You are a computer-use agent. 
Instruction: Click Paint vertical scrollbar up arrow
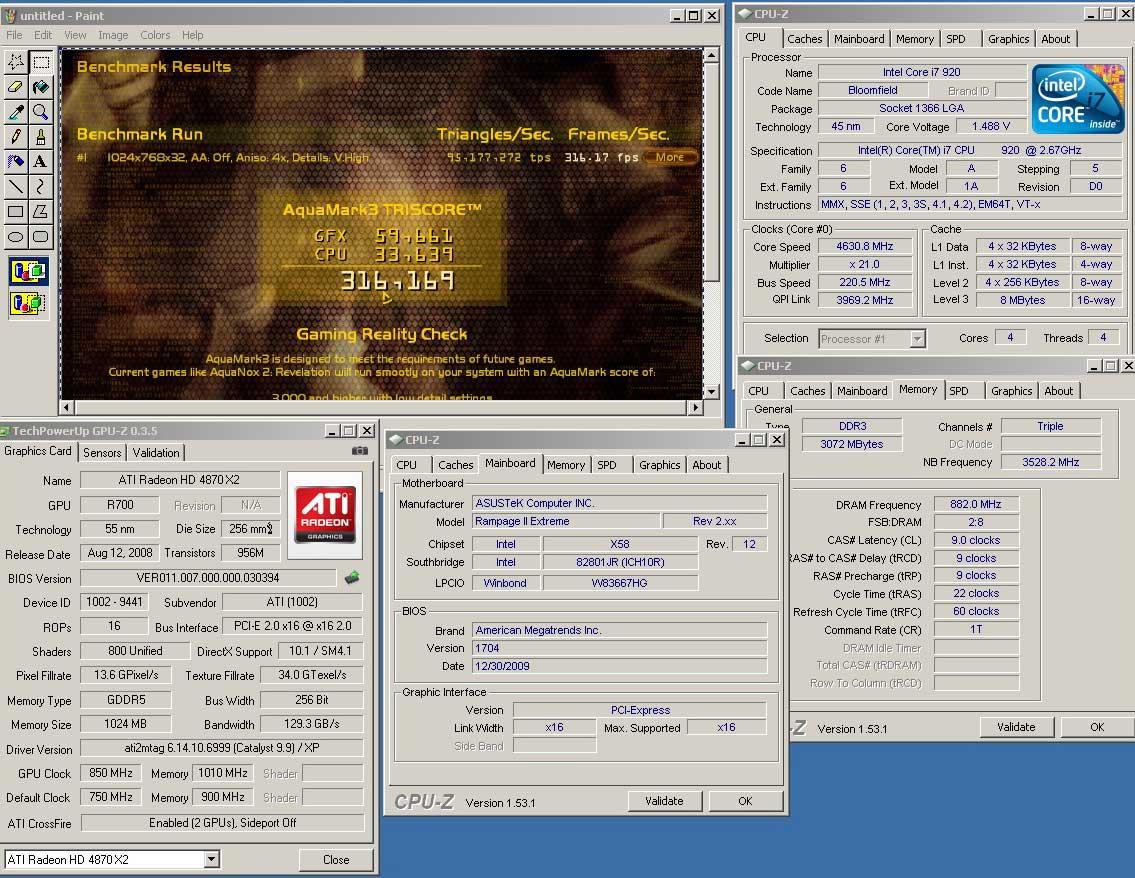[712, 55]
